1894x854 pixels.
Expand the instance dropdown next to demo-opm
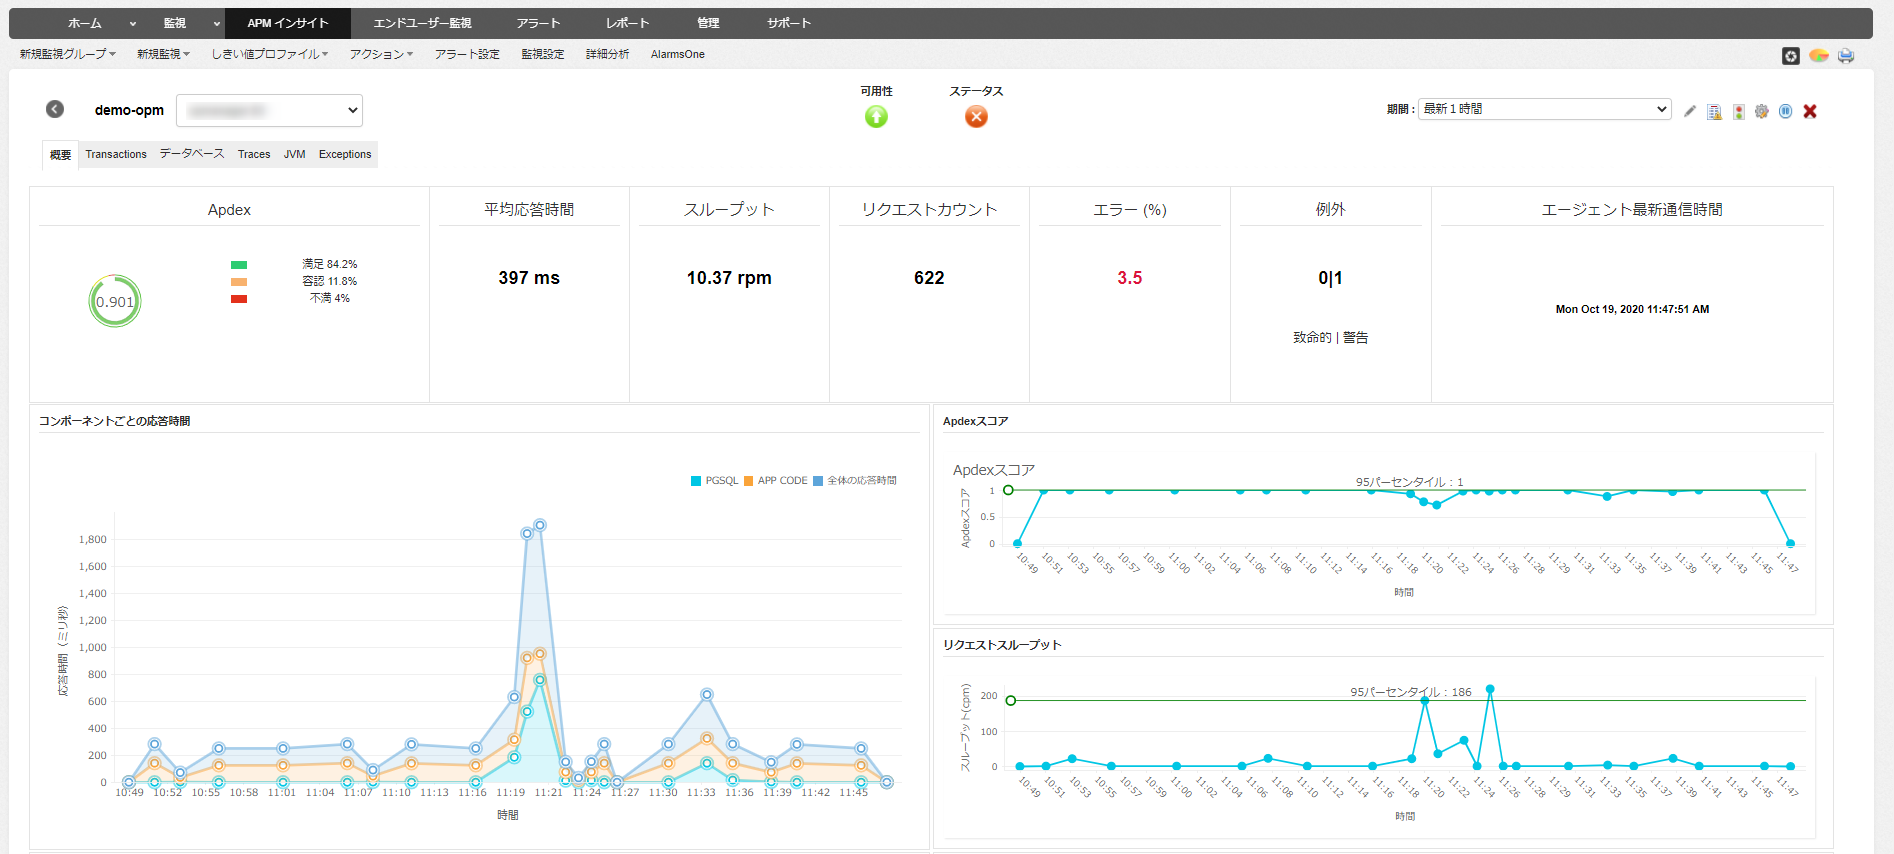(x=269, y=110)
